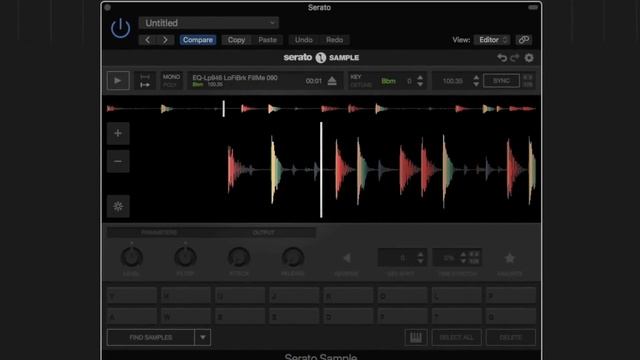The height and width of the screenshot is (360, 640).
Task: Click the overview waveform playhead marker
Action: 223,109
